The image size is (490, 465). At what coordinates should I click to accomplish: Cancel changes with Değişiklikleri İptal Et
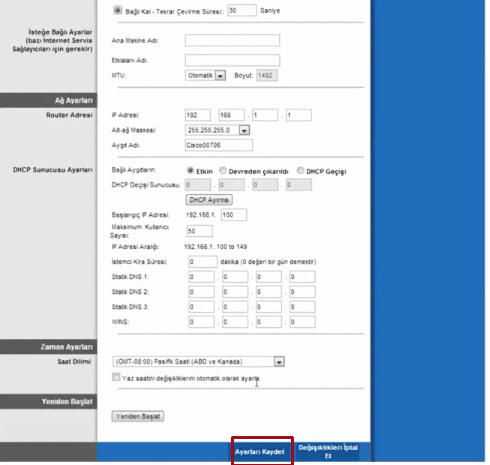pyautogui.click(x=328, y=452)
